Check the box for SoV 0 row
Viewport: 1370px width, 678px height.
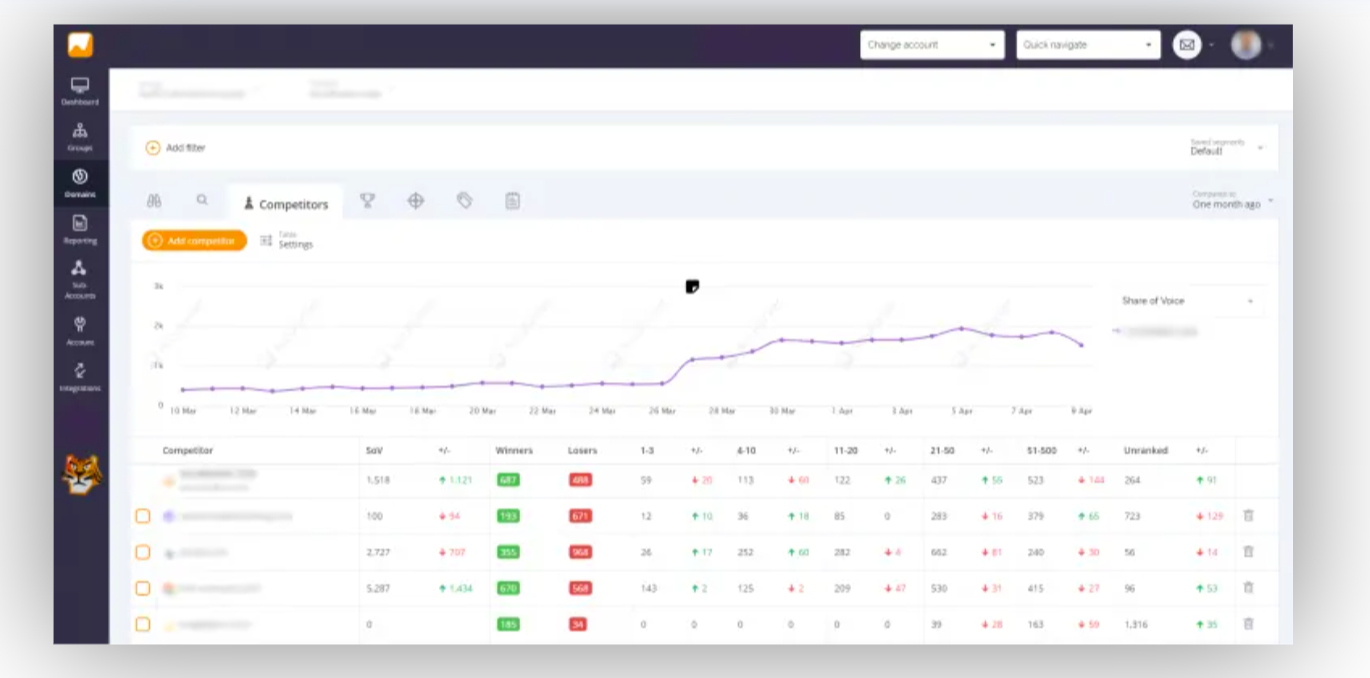click(143, 624)
